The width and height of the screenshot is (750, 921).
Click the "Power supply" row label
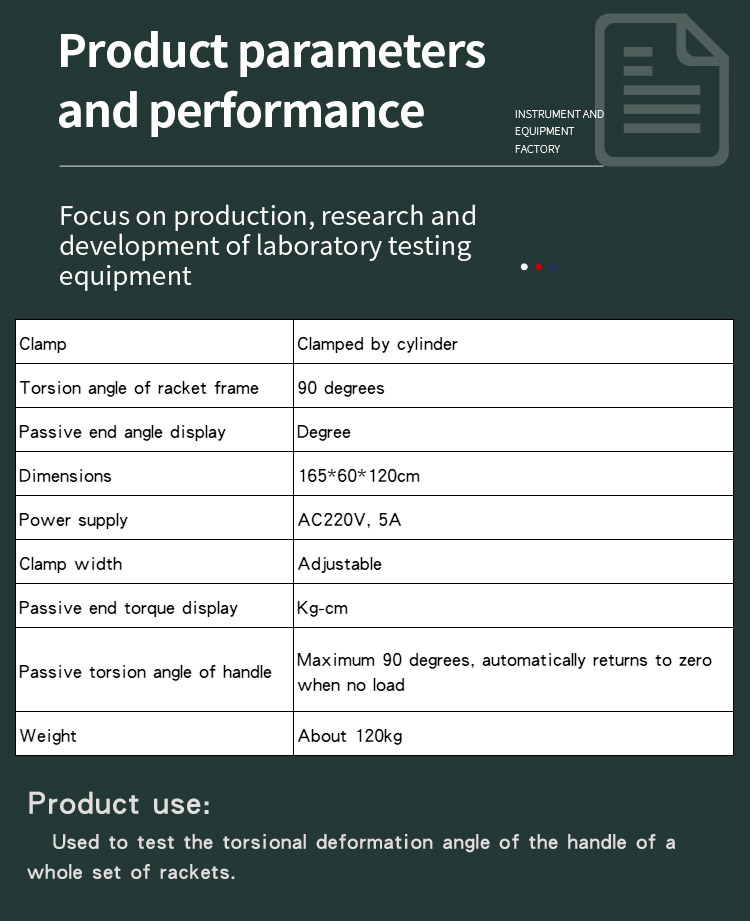click(73, 520)
